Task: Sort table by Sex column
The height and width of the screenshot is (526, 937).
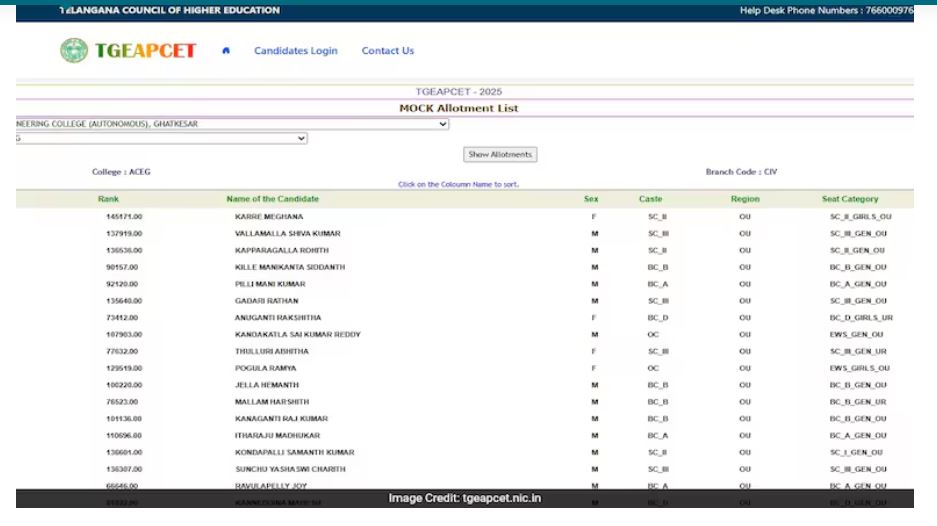Action: point(591,199)
